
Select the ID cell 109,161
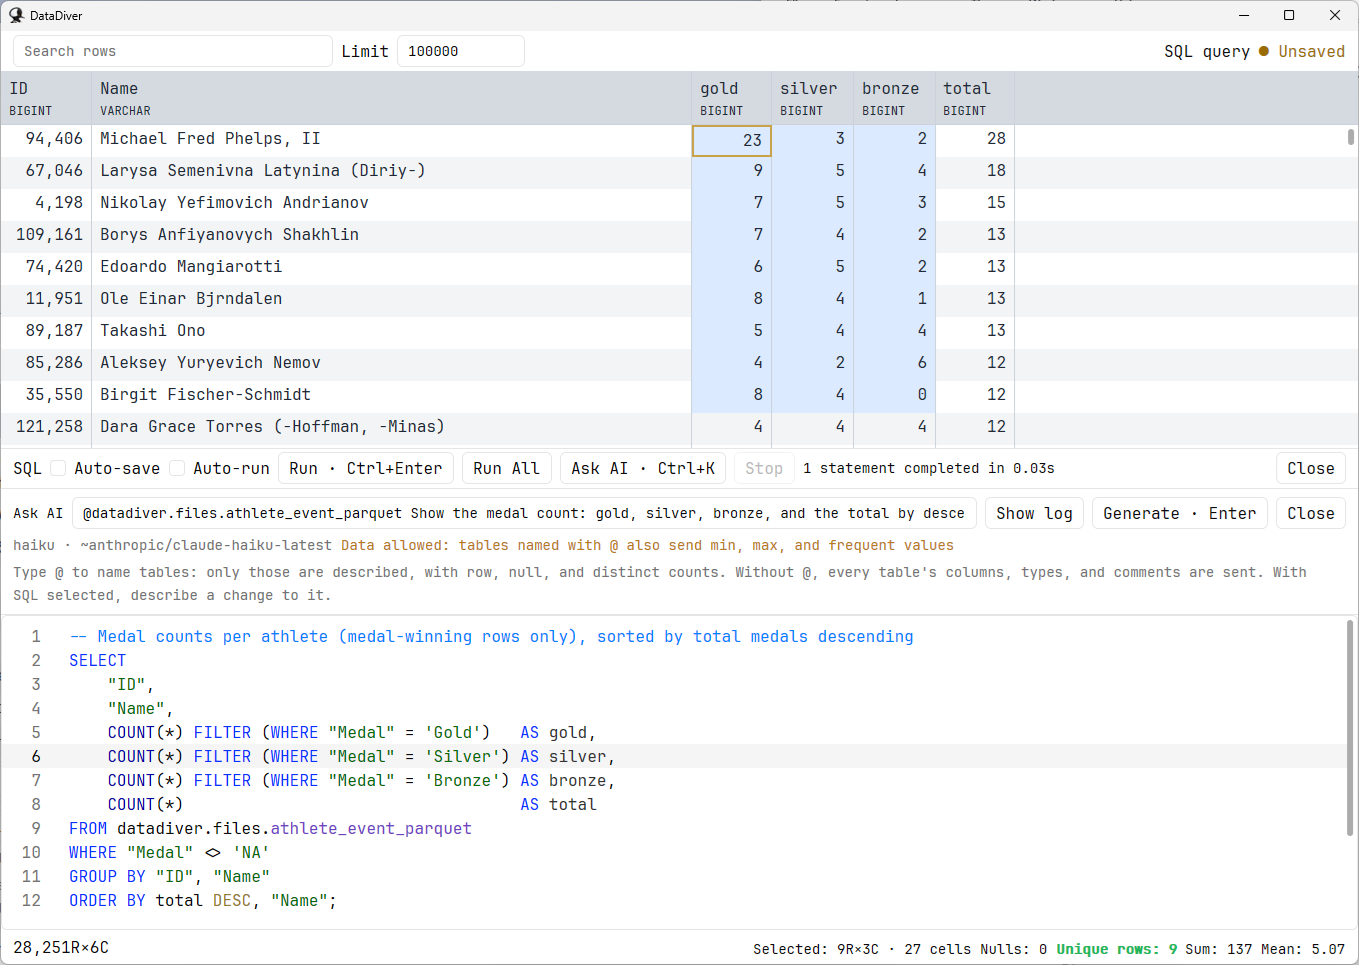tap(46, 235)
